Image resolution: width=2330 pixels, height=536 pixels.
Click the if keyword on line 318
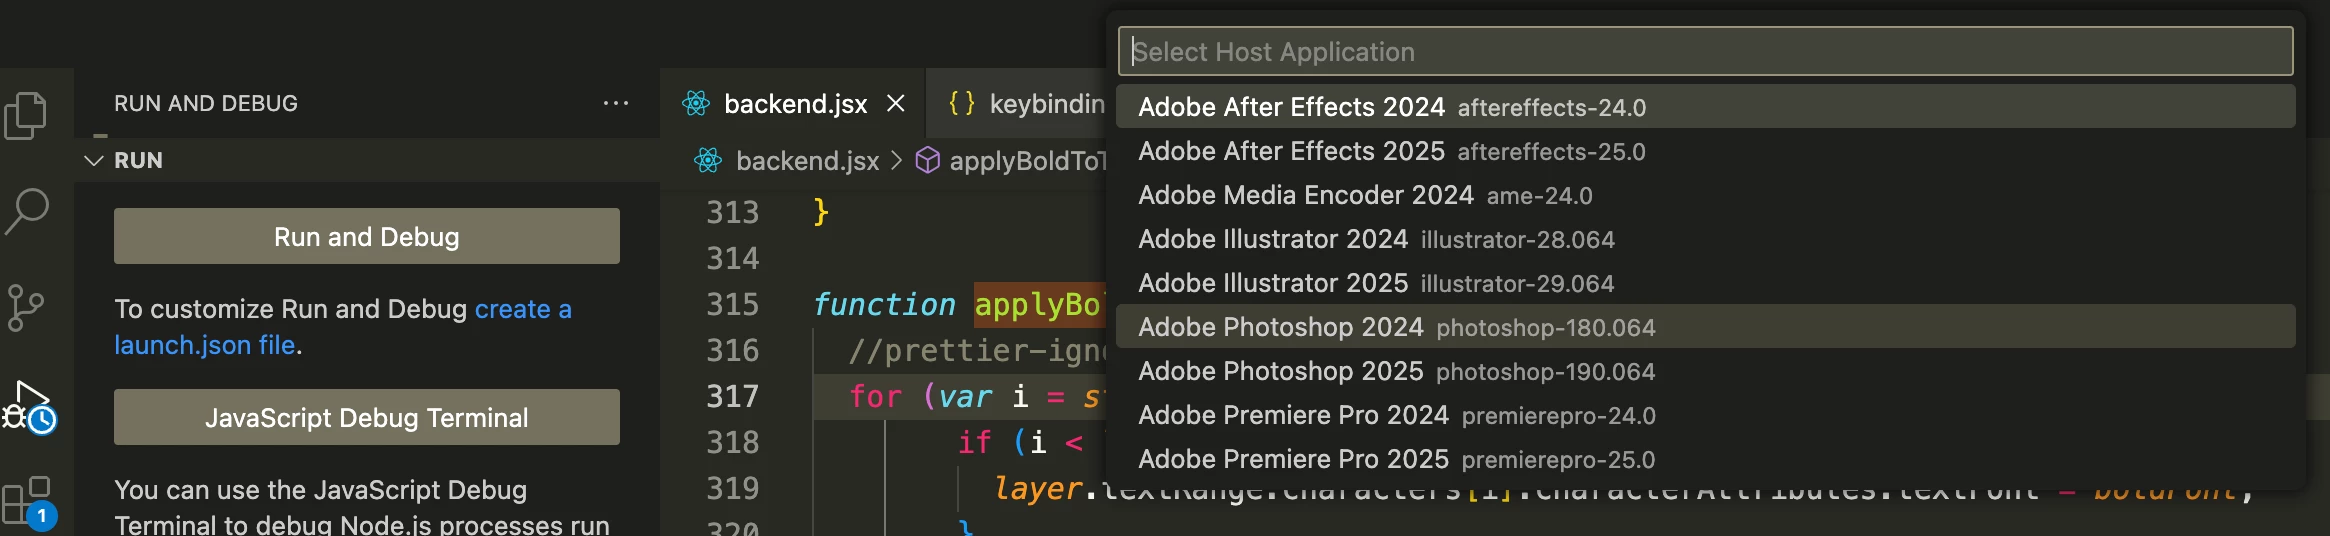point(974,442)
